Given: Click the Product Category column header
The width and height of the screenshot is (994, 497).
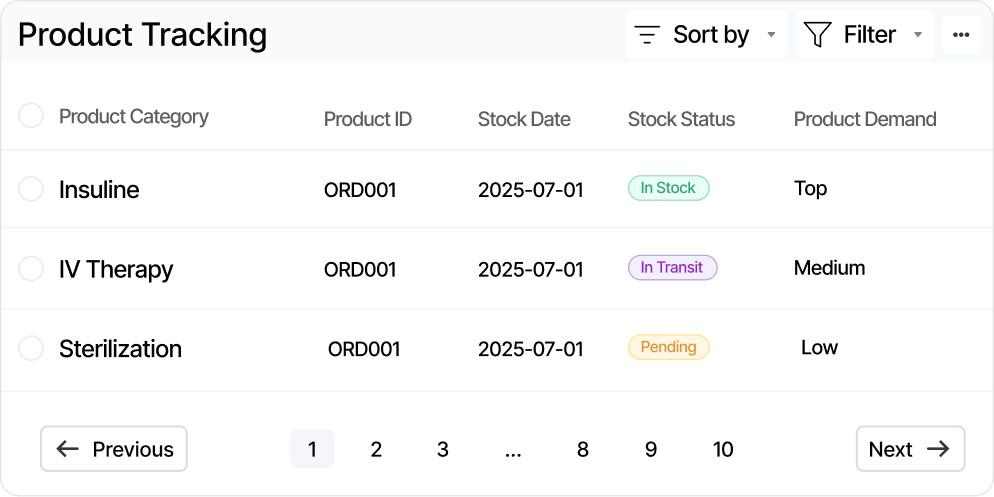Looking at the screenshot, I should [134, 117].
